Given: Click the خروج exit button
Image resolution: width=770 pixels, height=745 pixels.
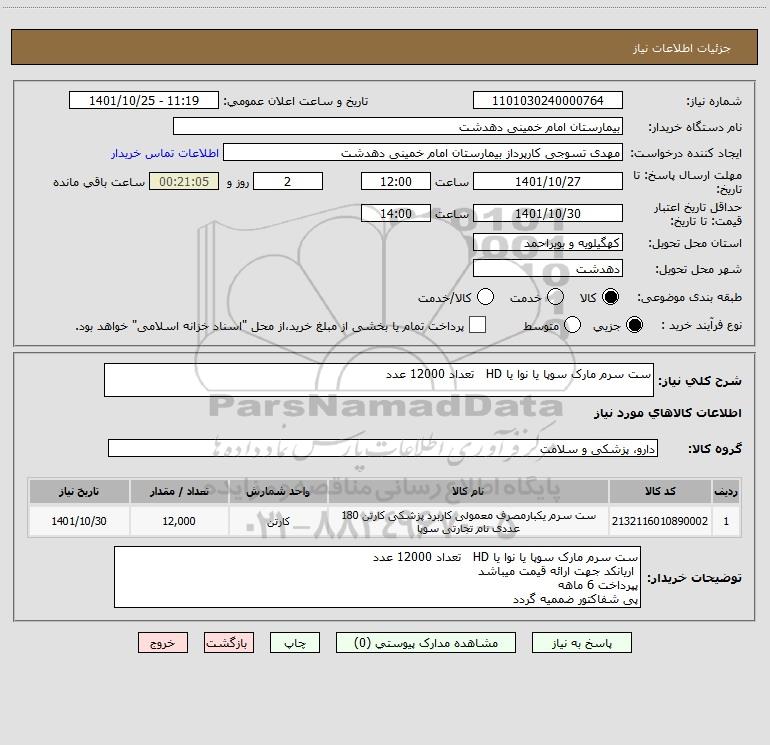Looking at the screenshot, I should [163, 643].
